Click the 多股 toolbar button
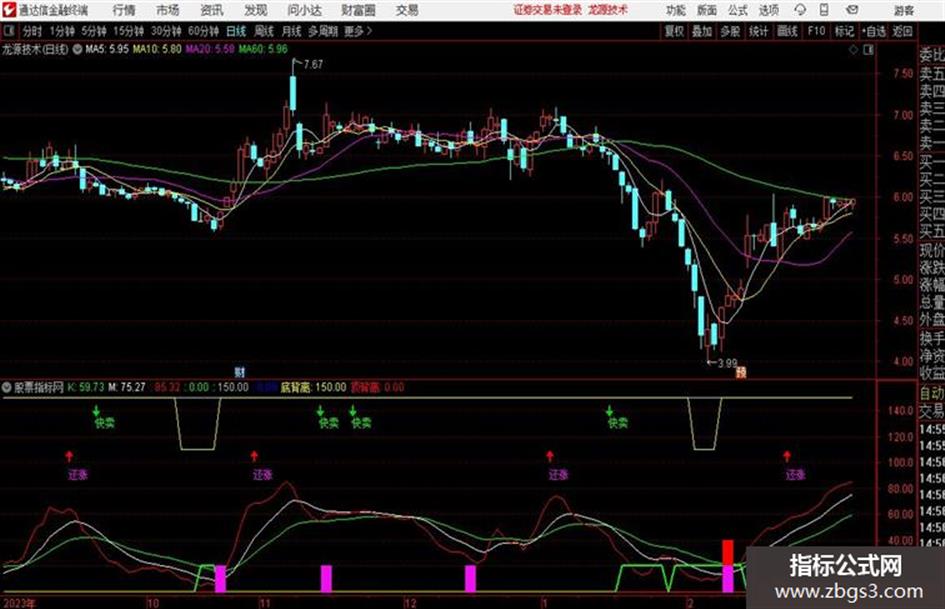The width and height of the screenshot is (945, 609). tap(730, 31)
